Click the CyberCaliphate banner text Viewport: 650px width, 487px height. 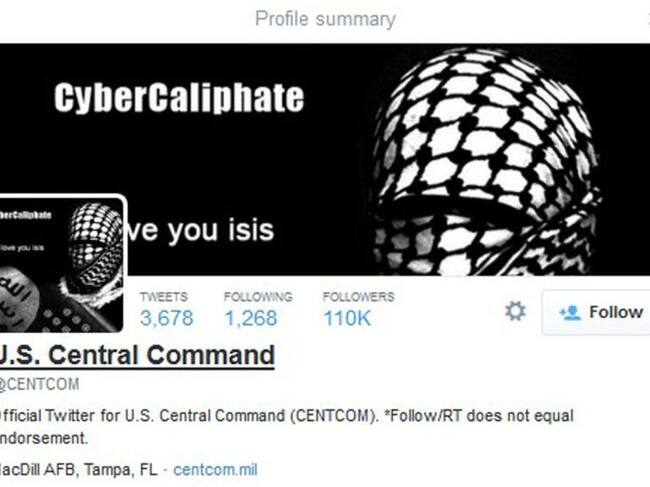[179, 98]
